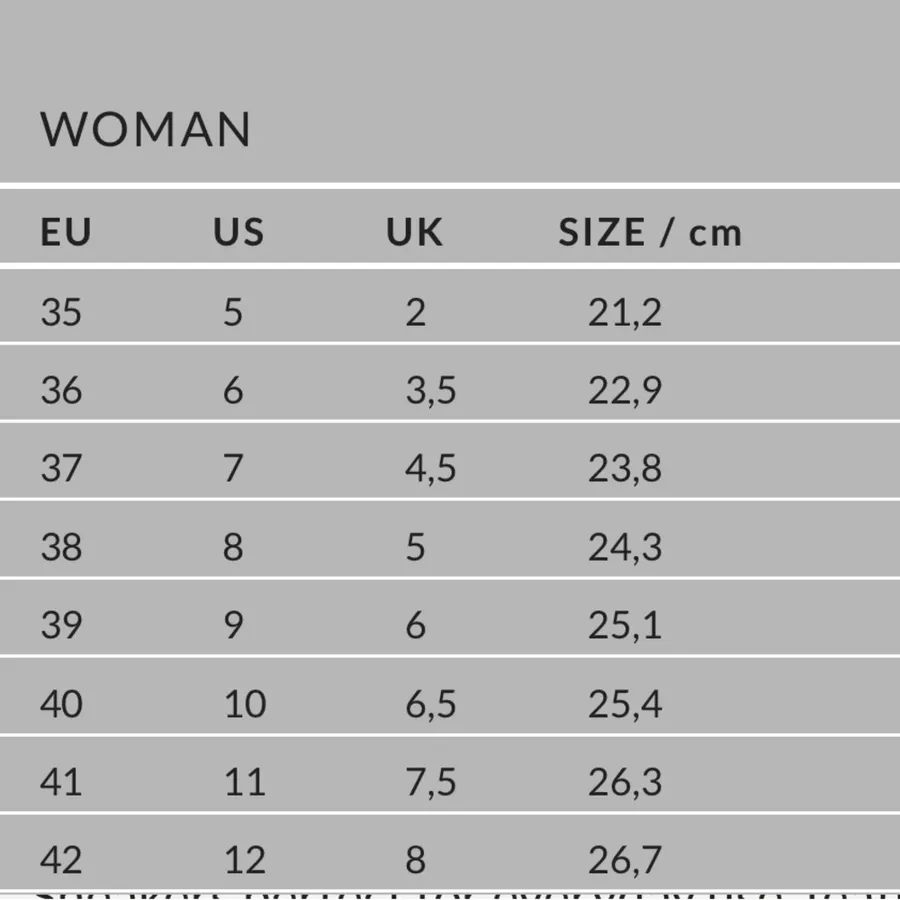The height and width of the screenshot is (900, 900).
Task: Click the 21,2 cm value
Action: pyautogui.click(x=625, y=312)
